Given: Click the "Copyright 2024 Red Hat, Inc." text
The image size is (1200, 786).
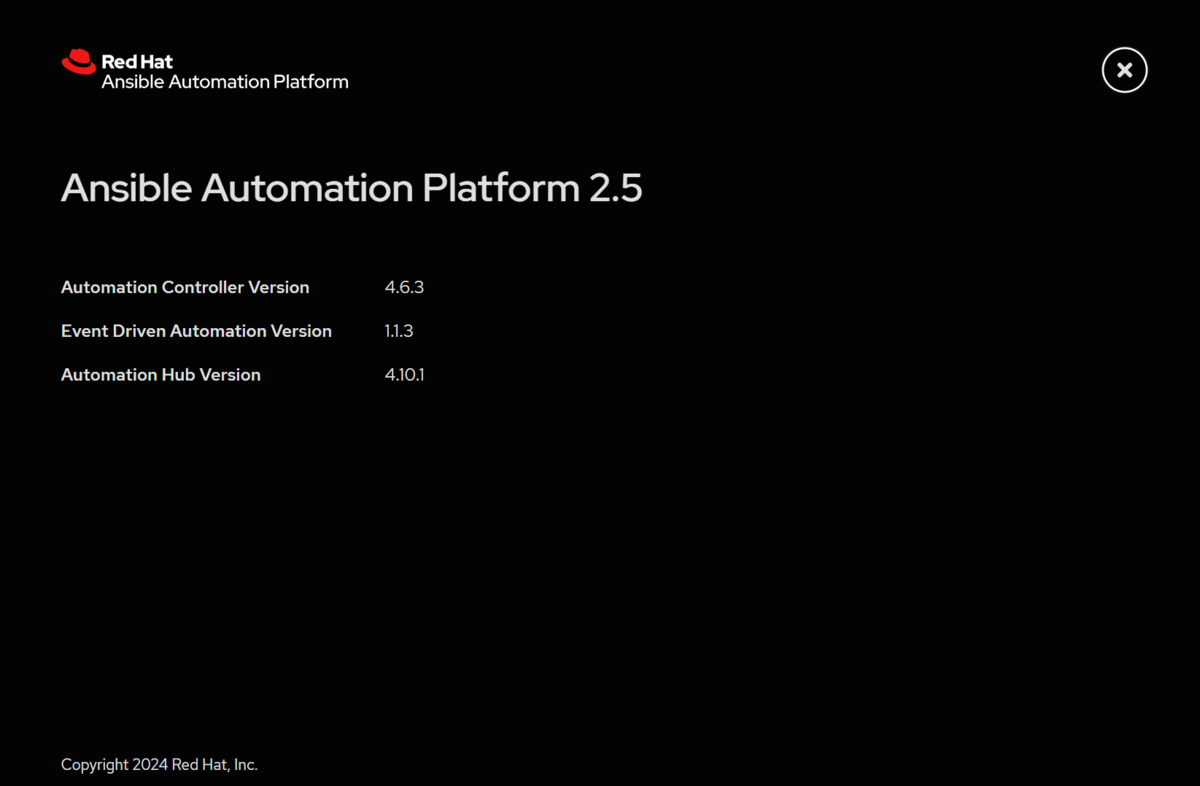Looking at the screenshot, I should coord(159,765).
